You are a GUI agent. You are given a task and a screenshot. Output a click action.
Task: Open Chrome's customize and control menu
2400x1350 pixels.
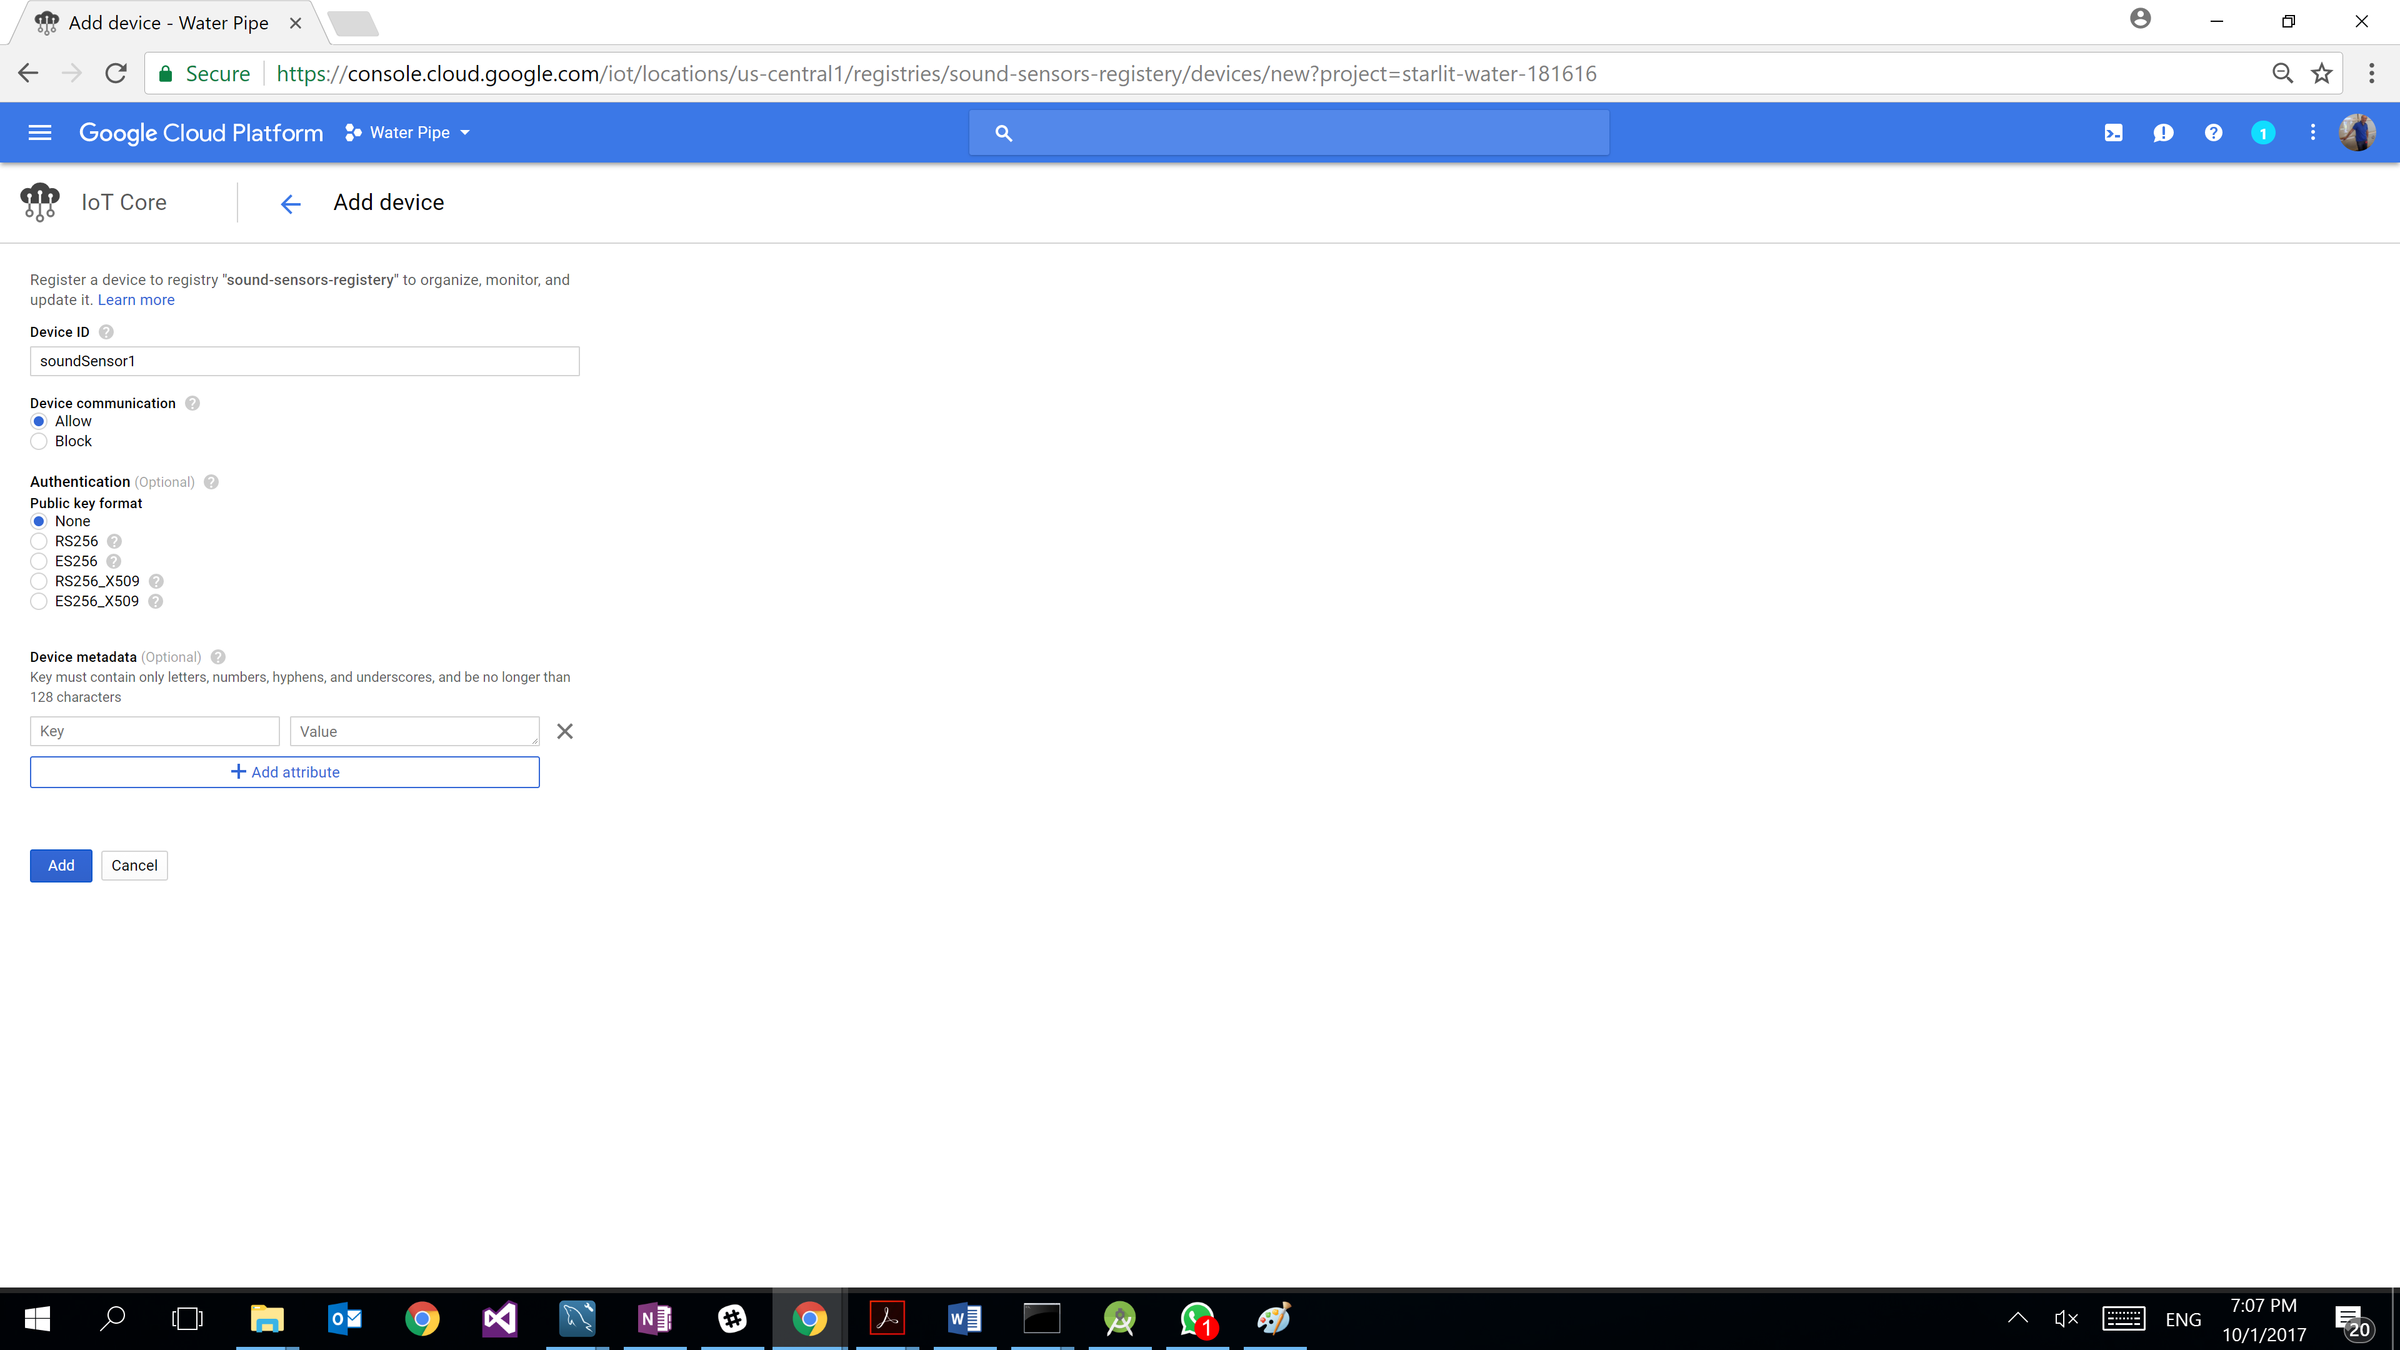2371,74
